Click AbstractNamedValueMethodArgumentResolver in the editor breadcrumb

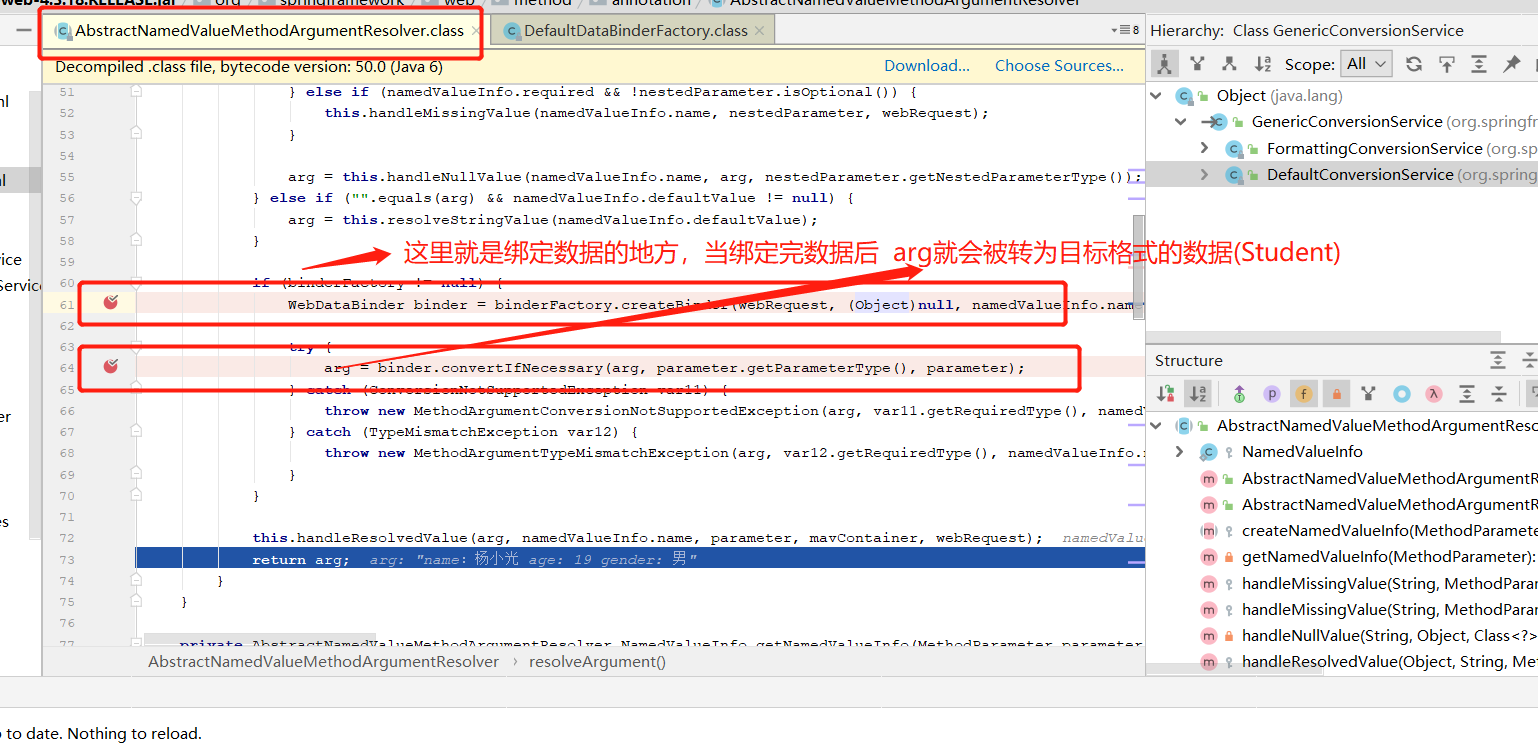[323, 662]
